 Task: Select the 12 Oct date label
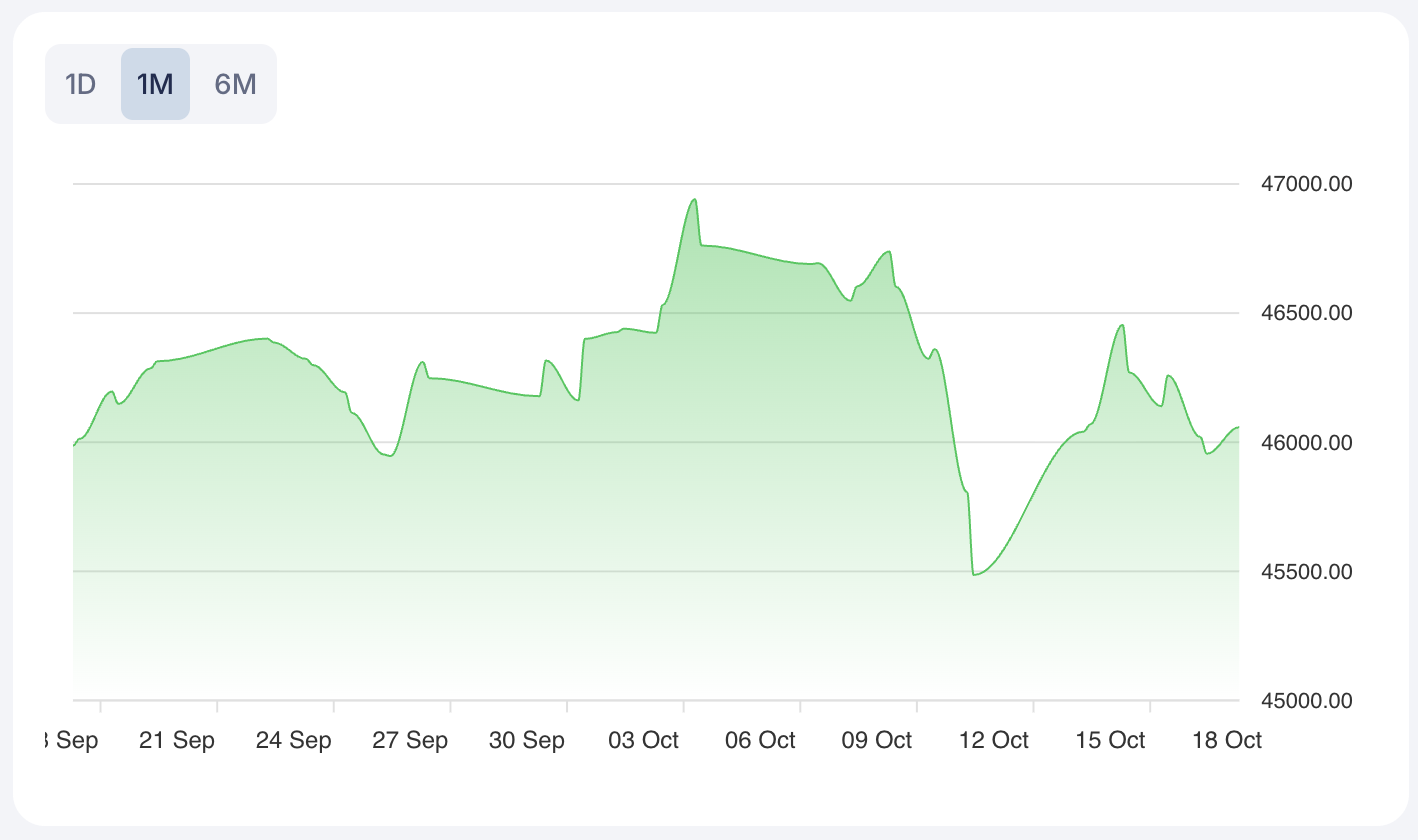[x=993, y=740]
